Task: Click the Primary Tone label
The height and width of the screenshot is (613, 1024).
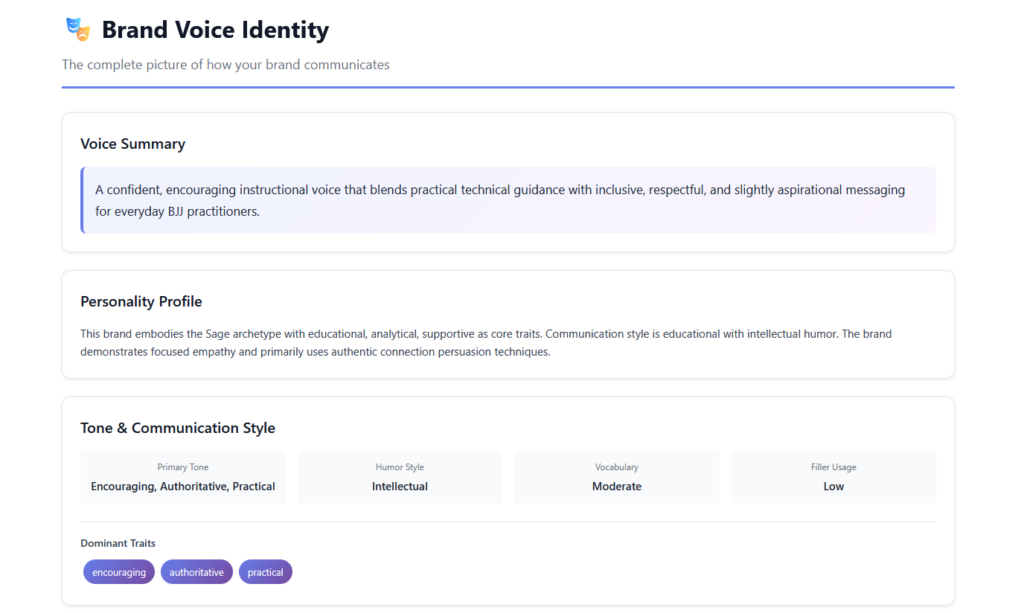Action: coord(183,467)
